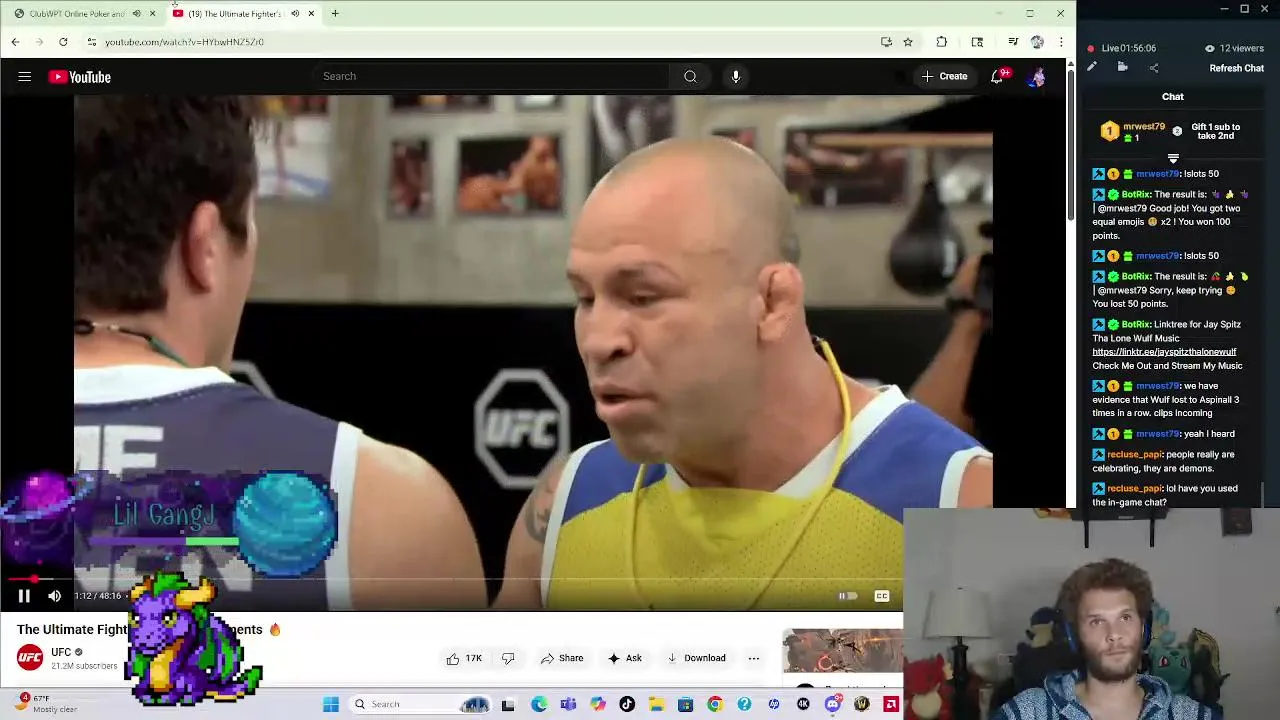Go to YouTube home via logo
Image resolution: width=1280 pixels, height=720 pixels.
80,77
